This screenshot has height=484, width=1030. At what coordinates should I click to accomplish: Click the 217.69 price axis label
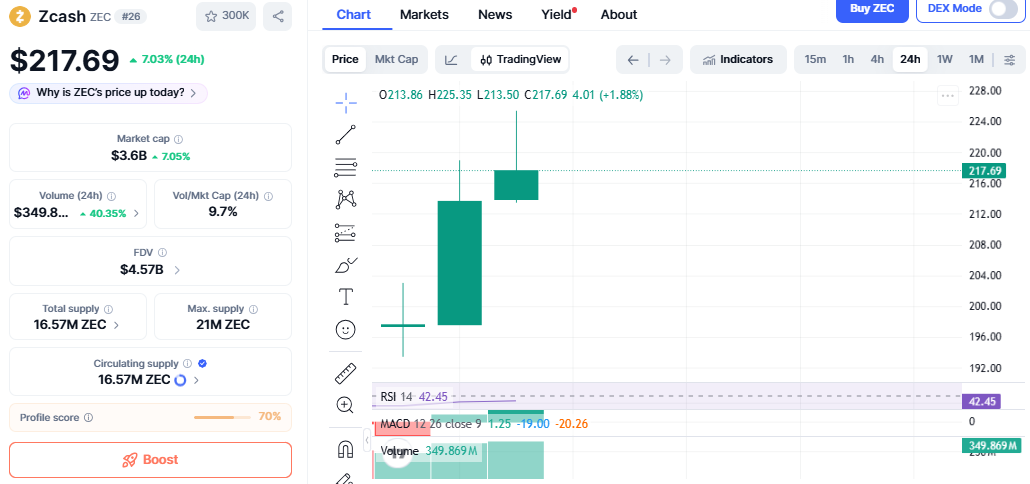click(985, 171)
